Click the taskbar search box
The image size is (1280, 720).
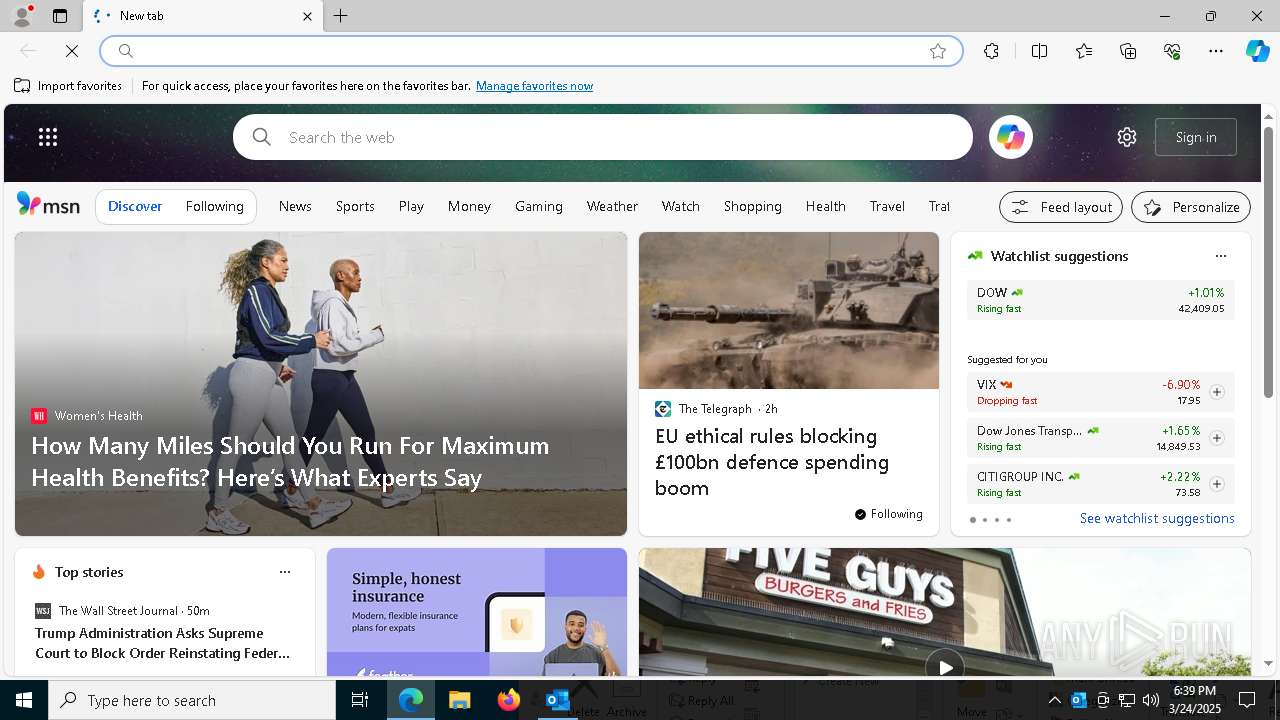[192, 700]
